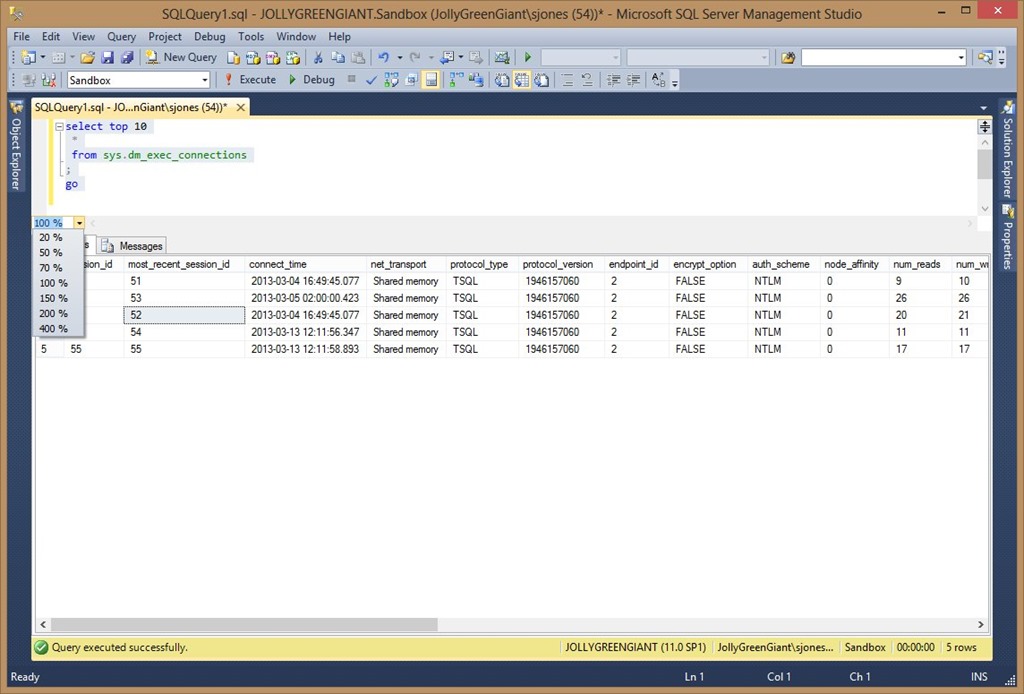This screenshot has width=1024, height=694.
Task: Click the Cut scissors icon
Action: click(x=317, y=57)
